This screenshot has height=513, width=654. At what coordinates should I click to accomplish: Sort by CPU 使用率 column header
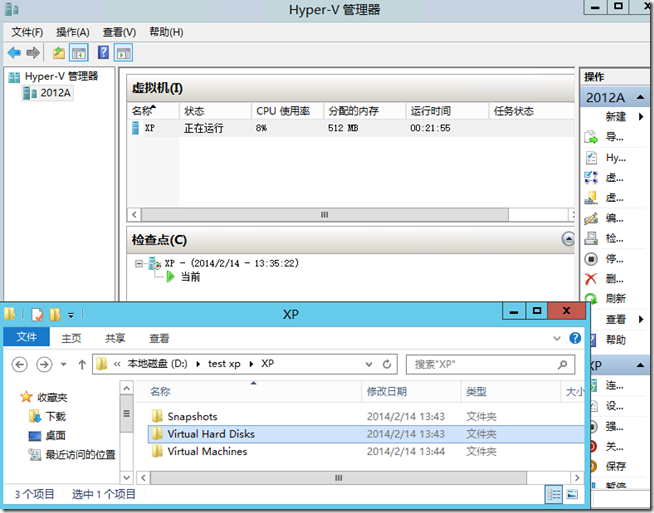287,111
